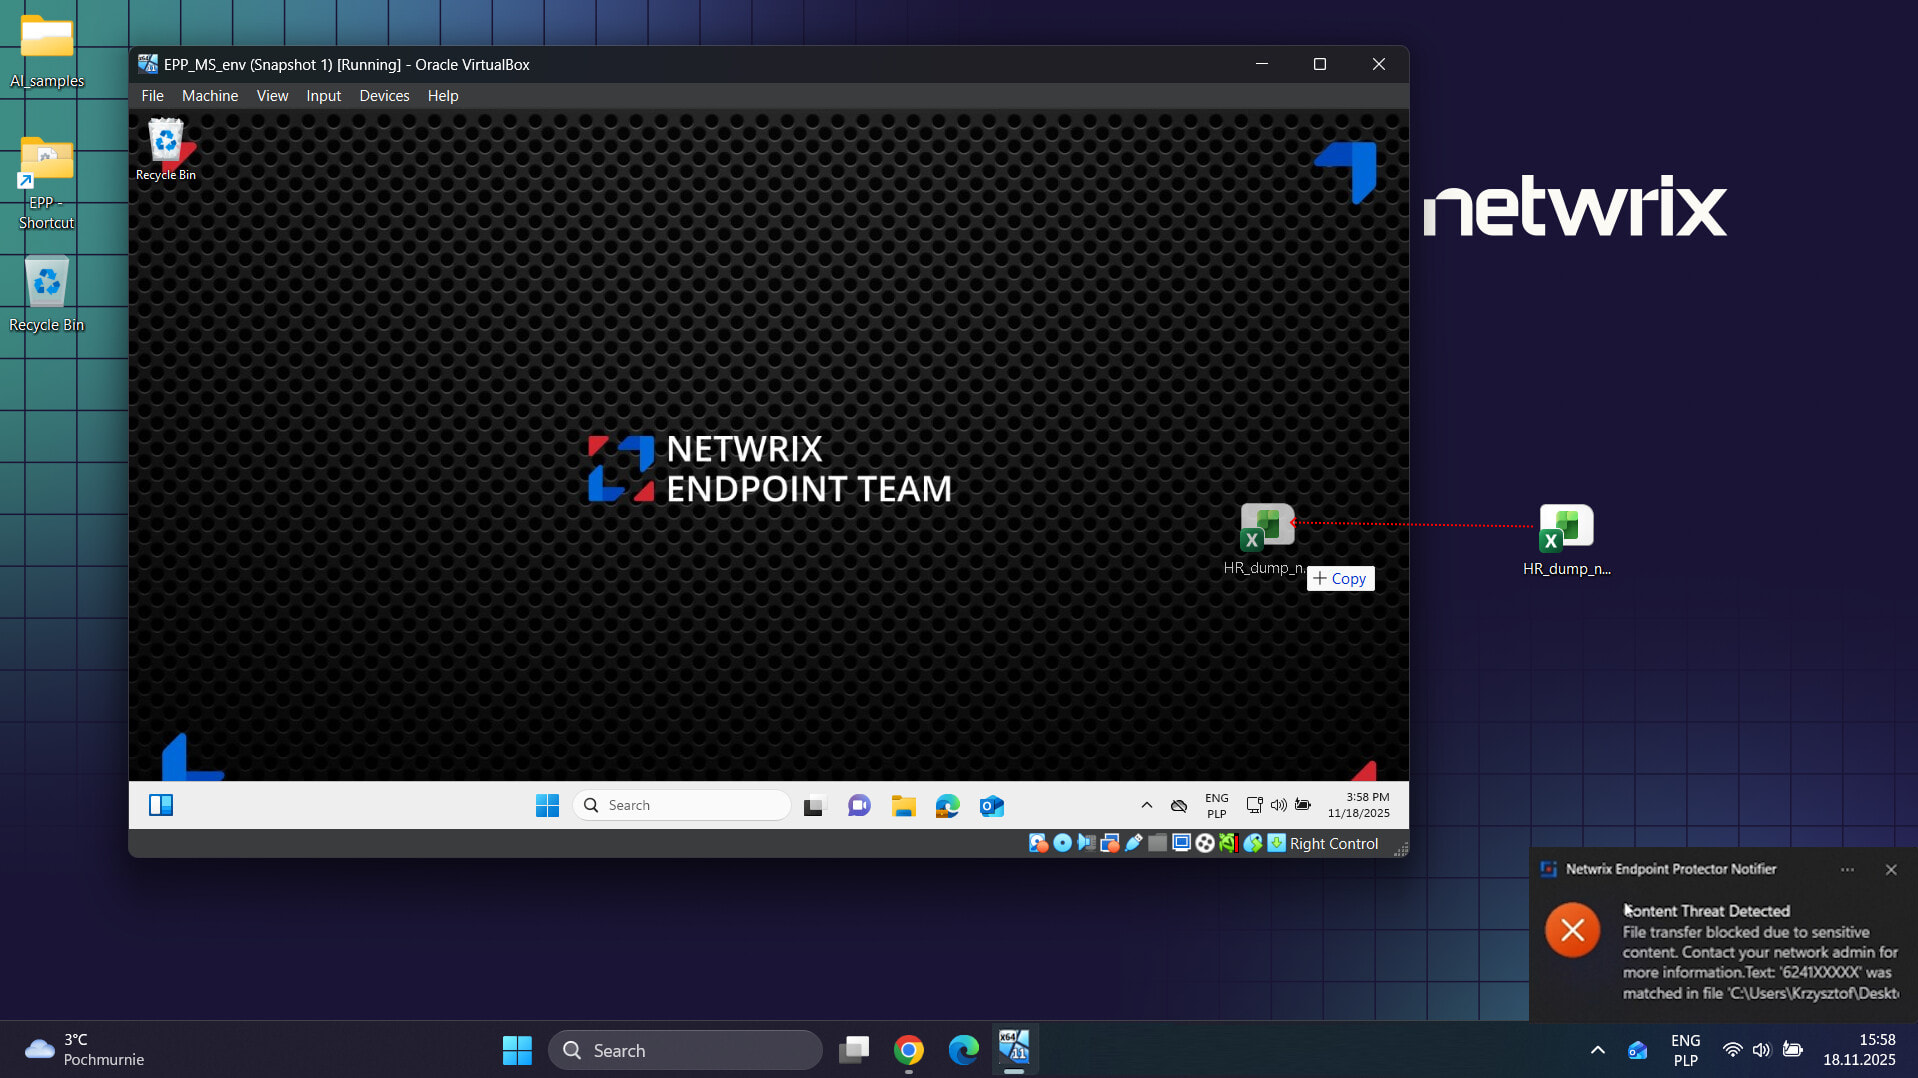Click the recording indicator icon in VirtualBox status bar

[1205, 843]
